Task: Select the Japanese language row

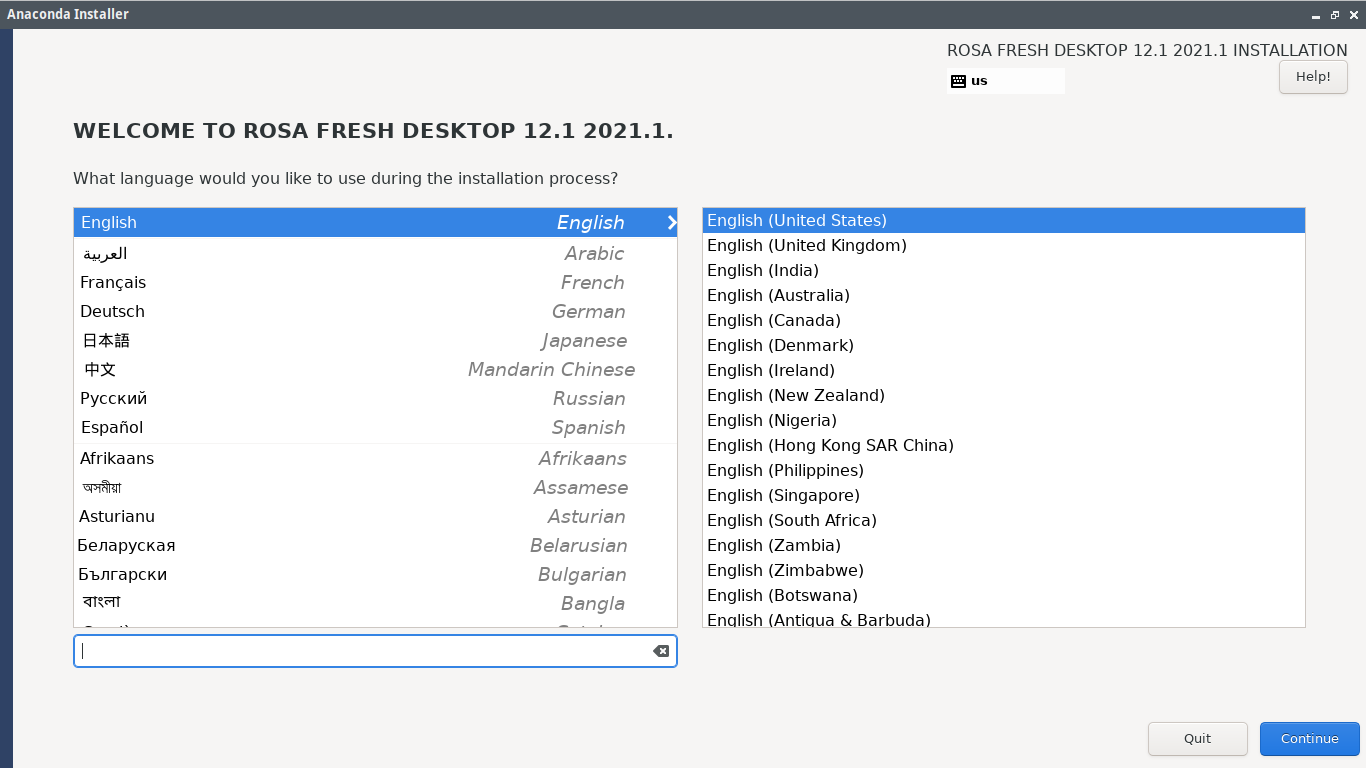Action: (376, 340)
